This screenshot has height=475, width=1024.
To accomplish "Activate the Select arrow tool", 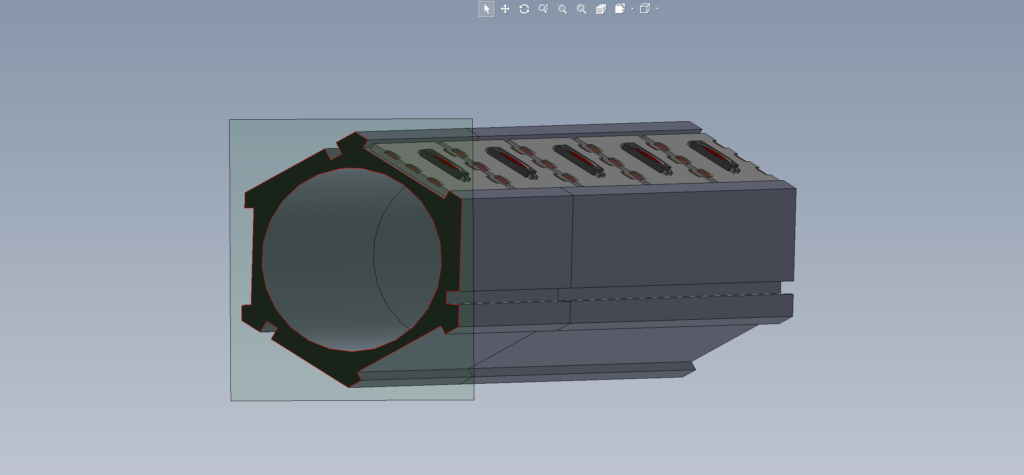I will pyautogui.click(x=486, y=9).
